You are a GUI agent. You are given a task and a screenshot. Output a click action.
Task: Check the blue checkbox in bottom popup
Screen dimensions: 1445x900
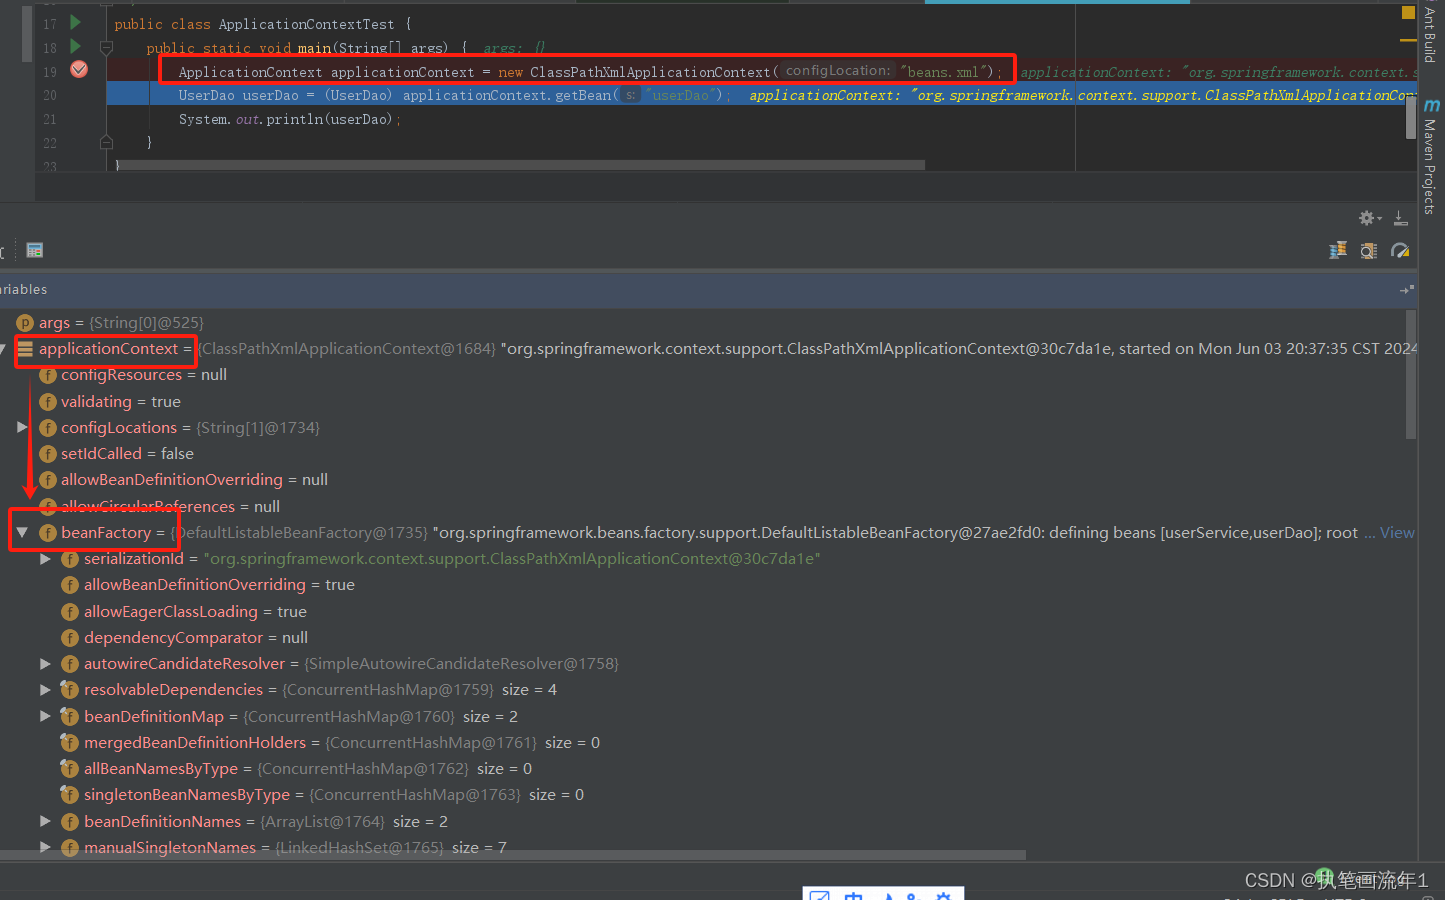tap(819, 895)
